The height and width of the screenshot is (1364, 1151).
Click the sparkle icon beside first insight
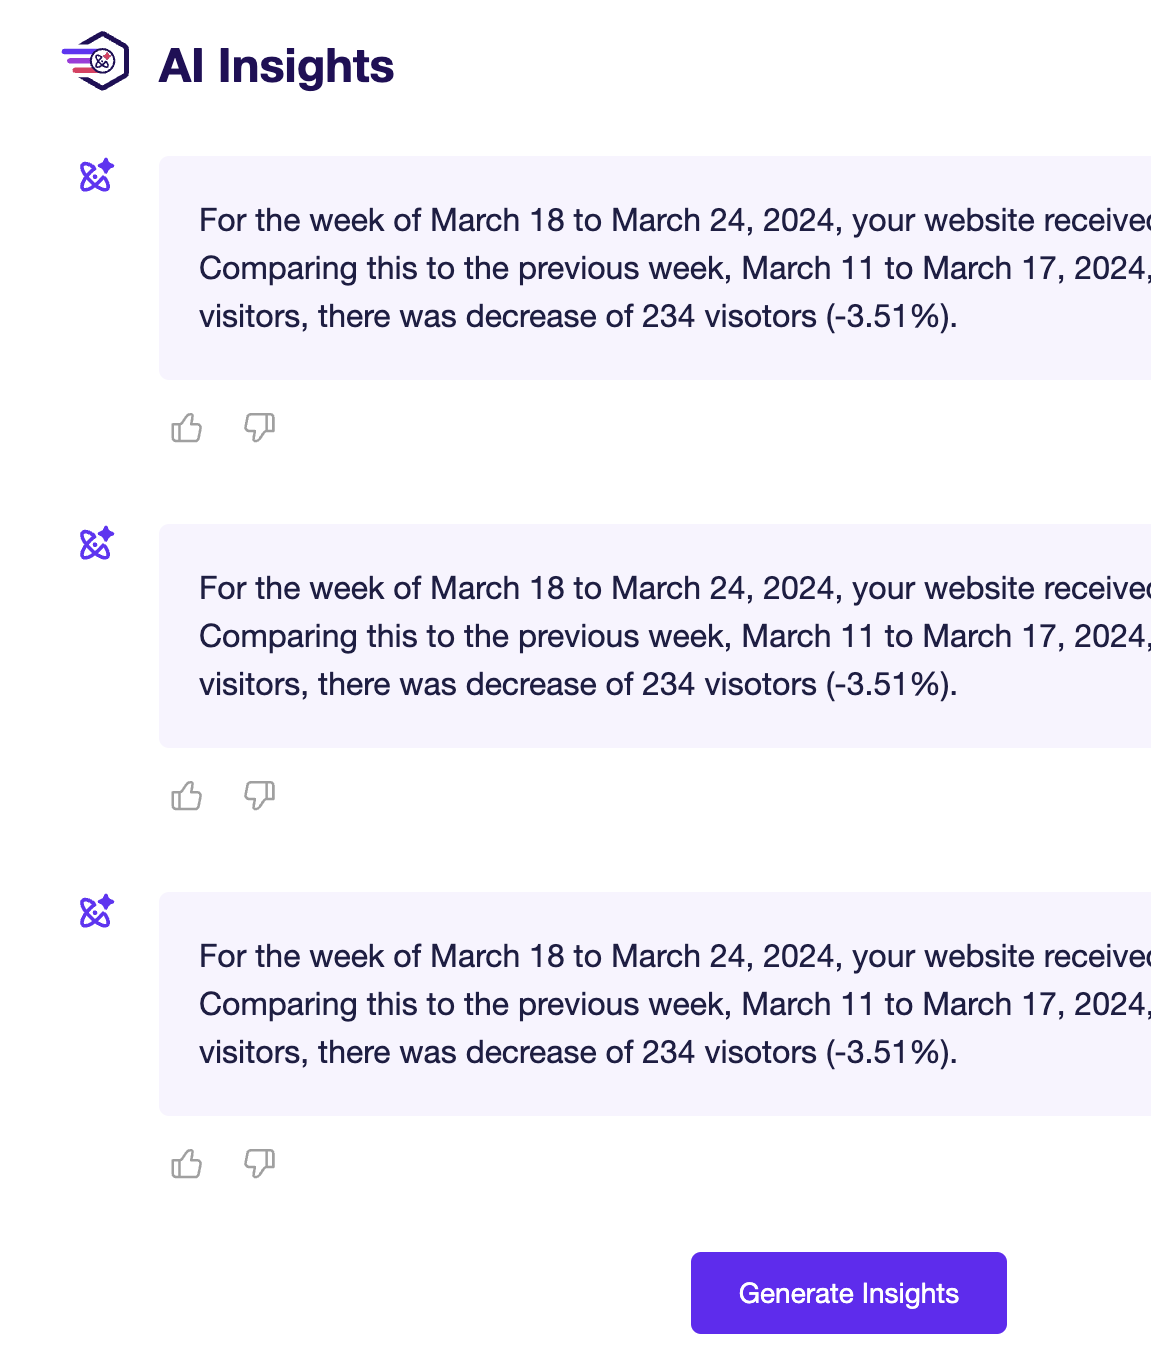pos(97,176)
